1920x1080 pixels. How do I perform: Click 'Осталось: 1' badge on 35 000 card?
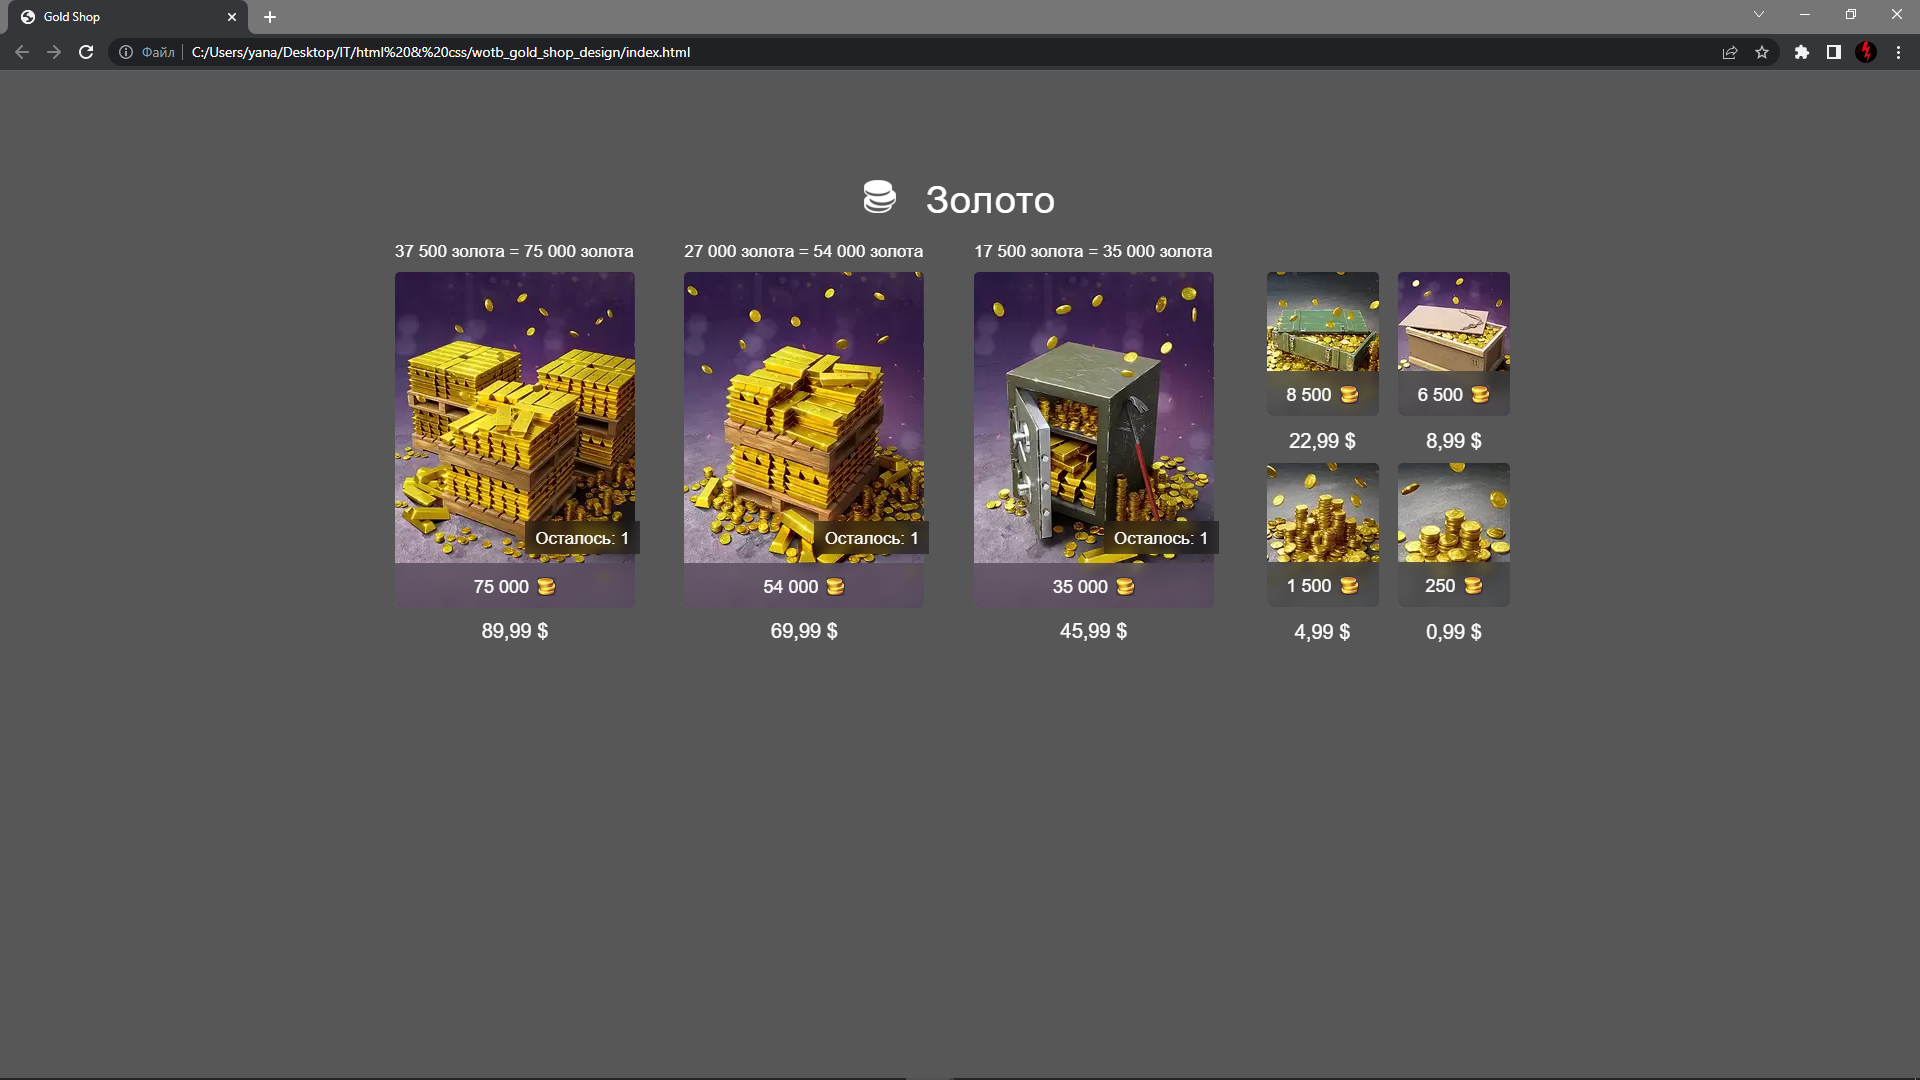tap(1161, 538)
